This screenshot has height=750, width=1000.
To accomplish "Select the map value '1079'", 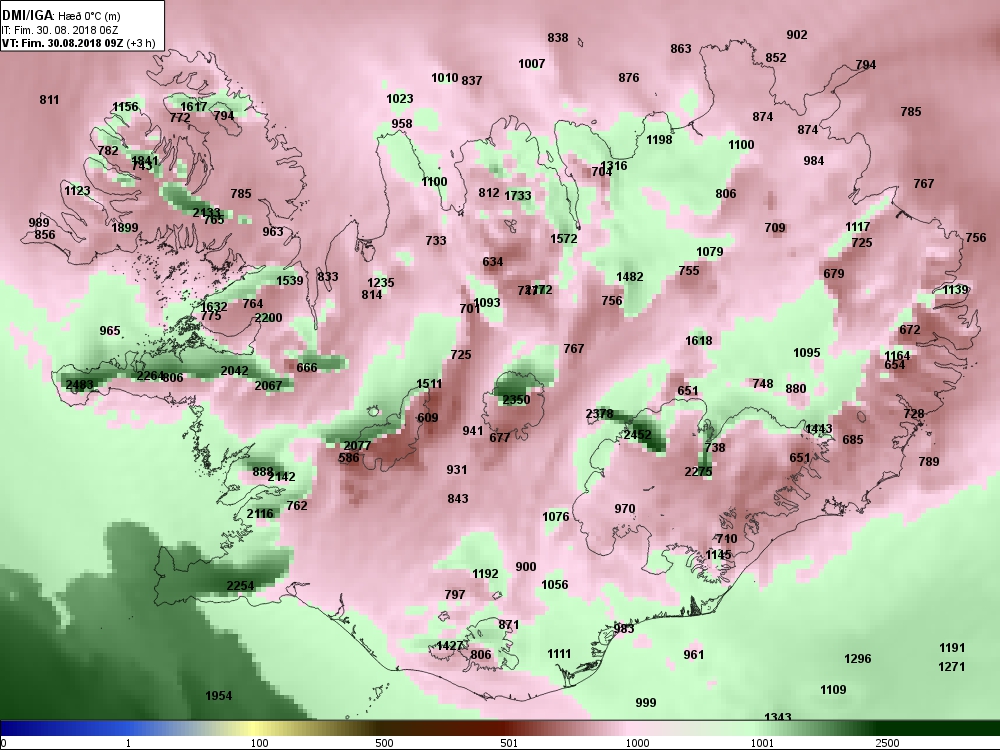I will pyautogui.click(x=709, y=252).
